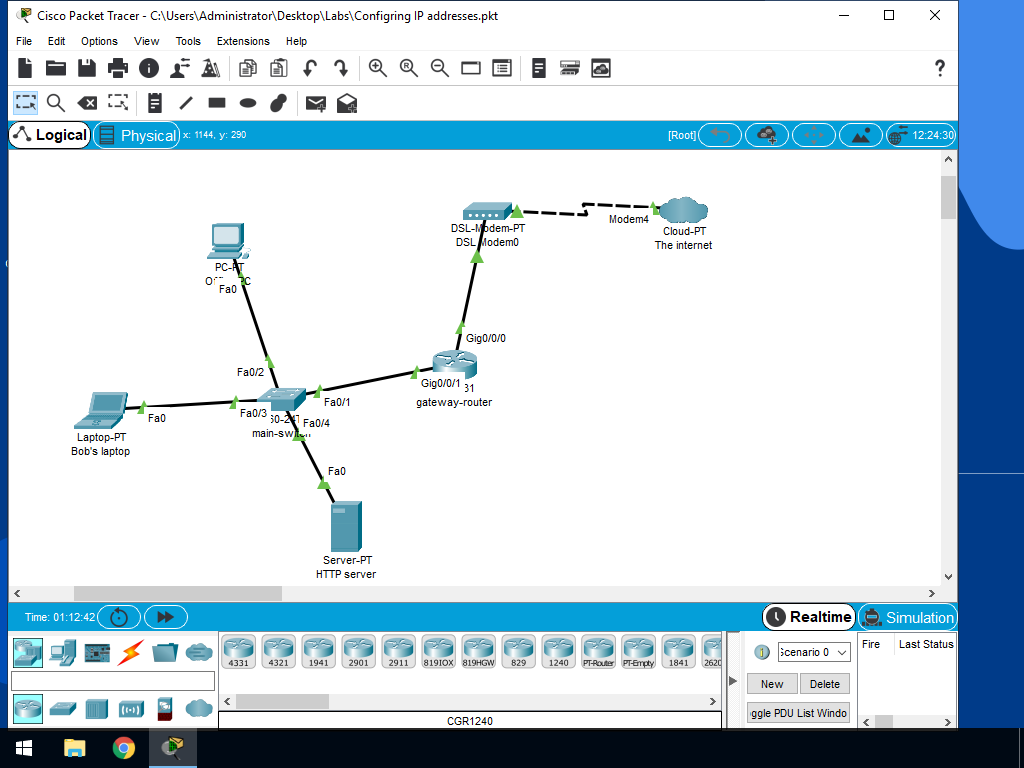Choose the Place Note tool
1024x768 pixels.
point(155,103)
